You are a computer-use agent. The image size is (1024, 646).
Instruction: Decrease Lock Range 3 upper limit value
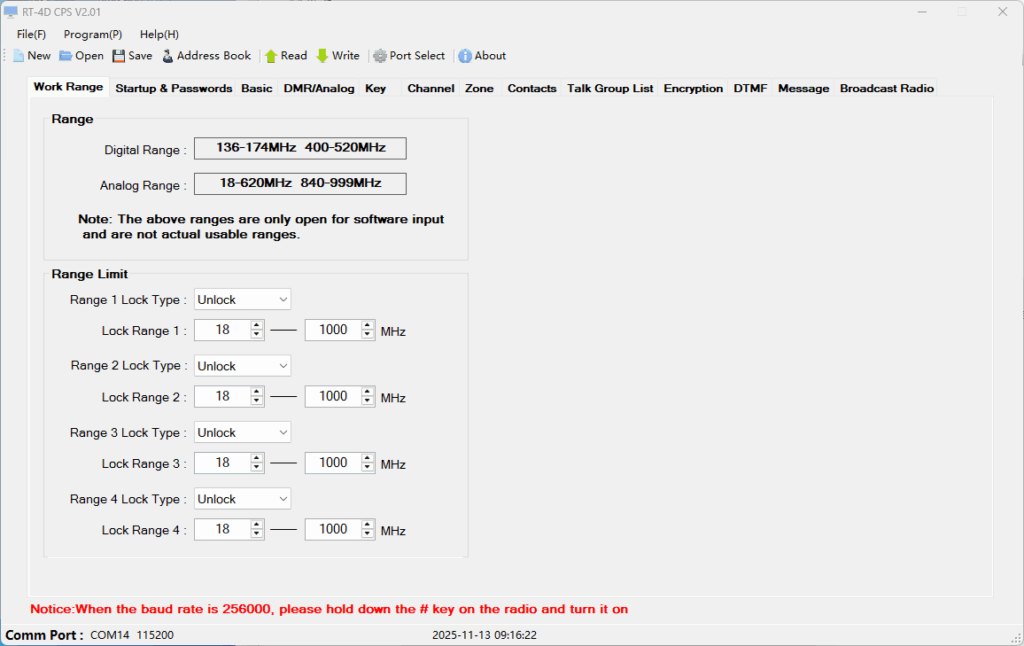click(368, 468)
